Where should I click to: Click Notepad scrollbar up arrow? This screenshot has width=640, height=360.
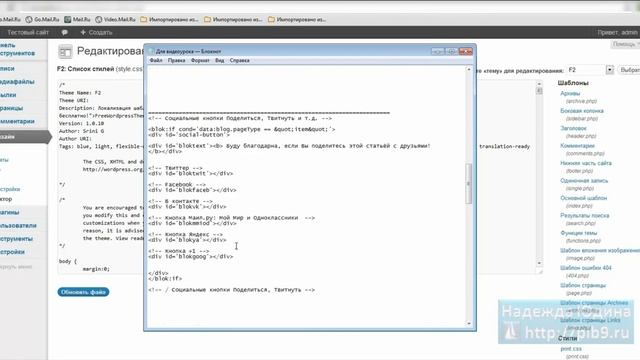469,70
